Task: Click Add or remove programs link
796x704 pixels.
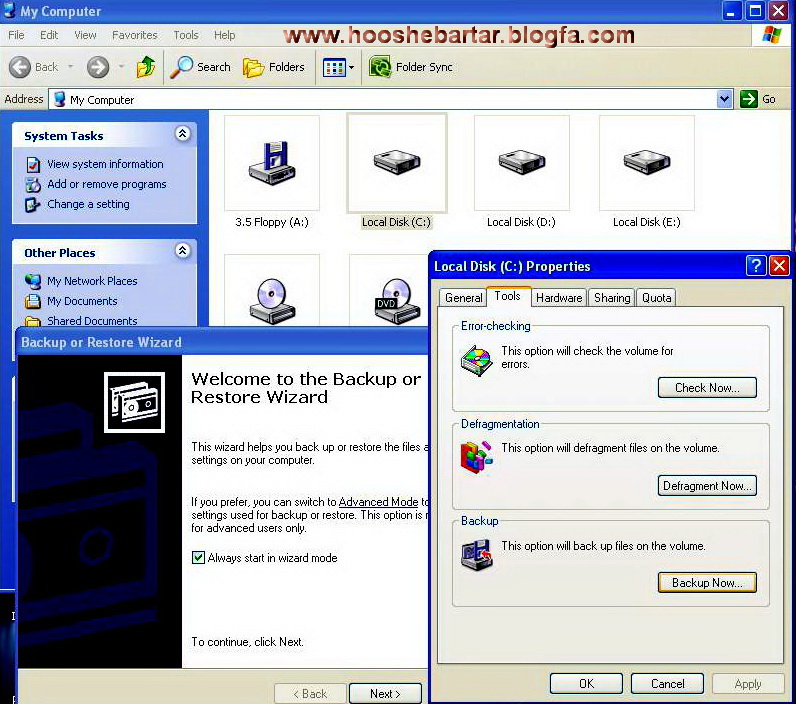Action: tap(106, 184)
